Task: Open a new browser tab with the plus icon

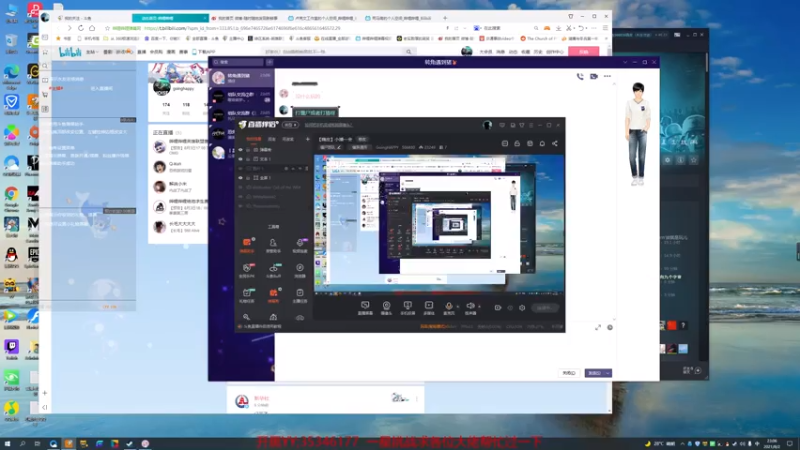Action: click(445, 18)
